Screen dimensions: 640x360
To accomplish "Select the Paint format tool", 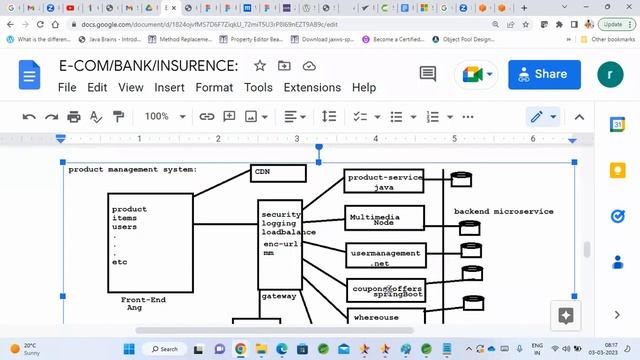I will coord(118,117).
